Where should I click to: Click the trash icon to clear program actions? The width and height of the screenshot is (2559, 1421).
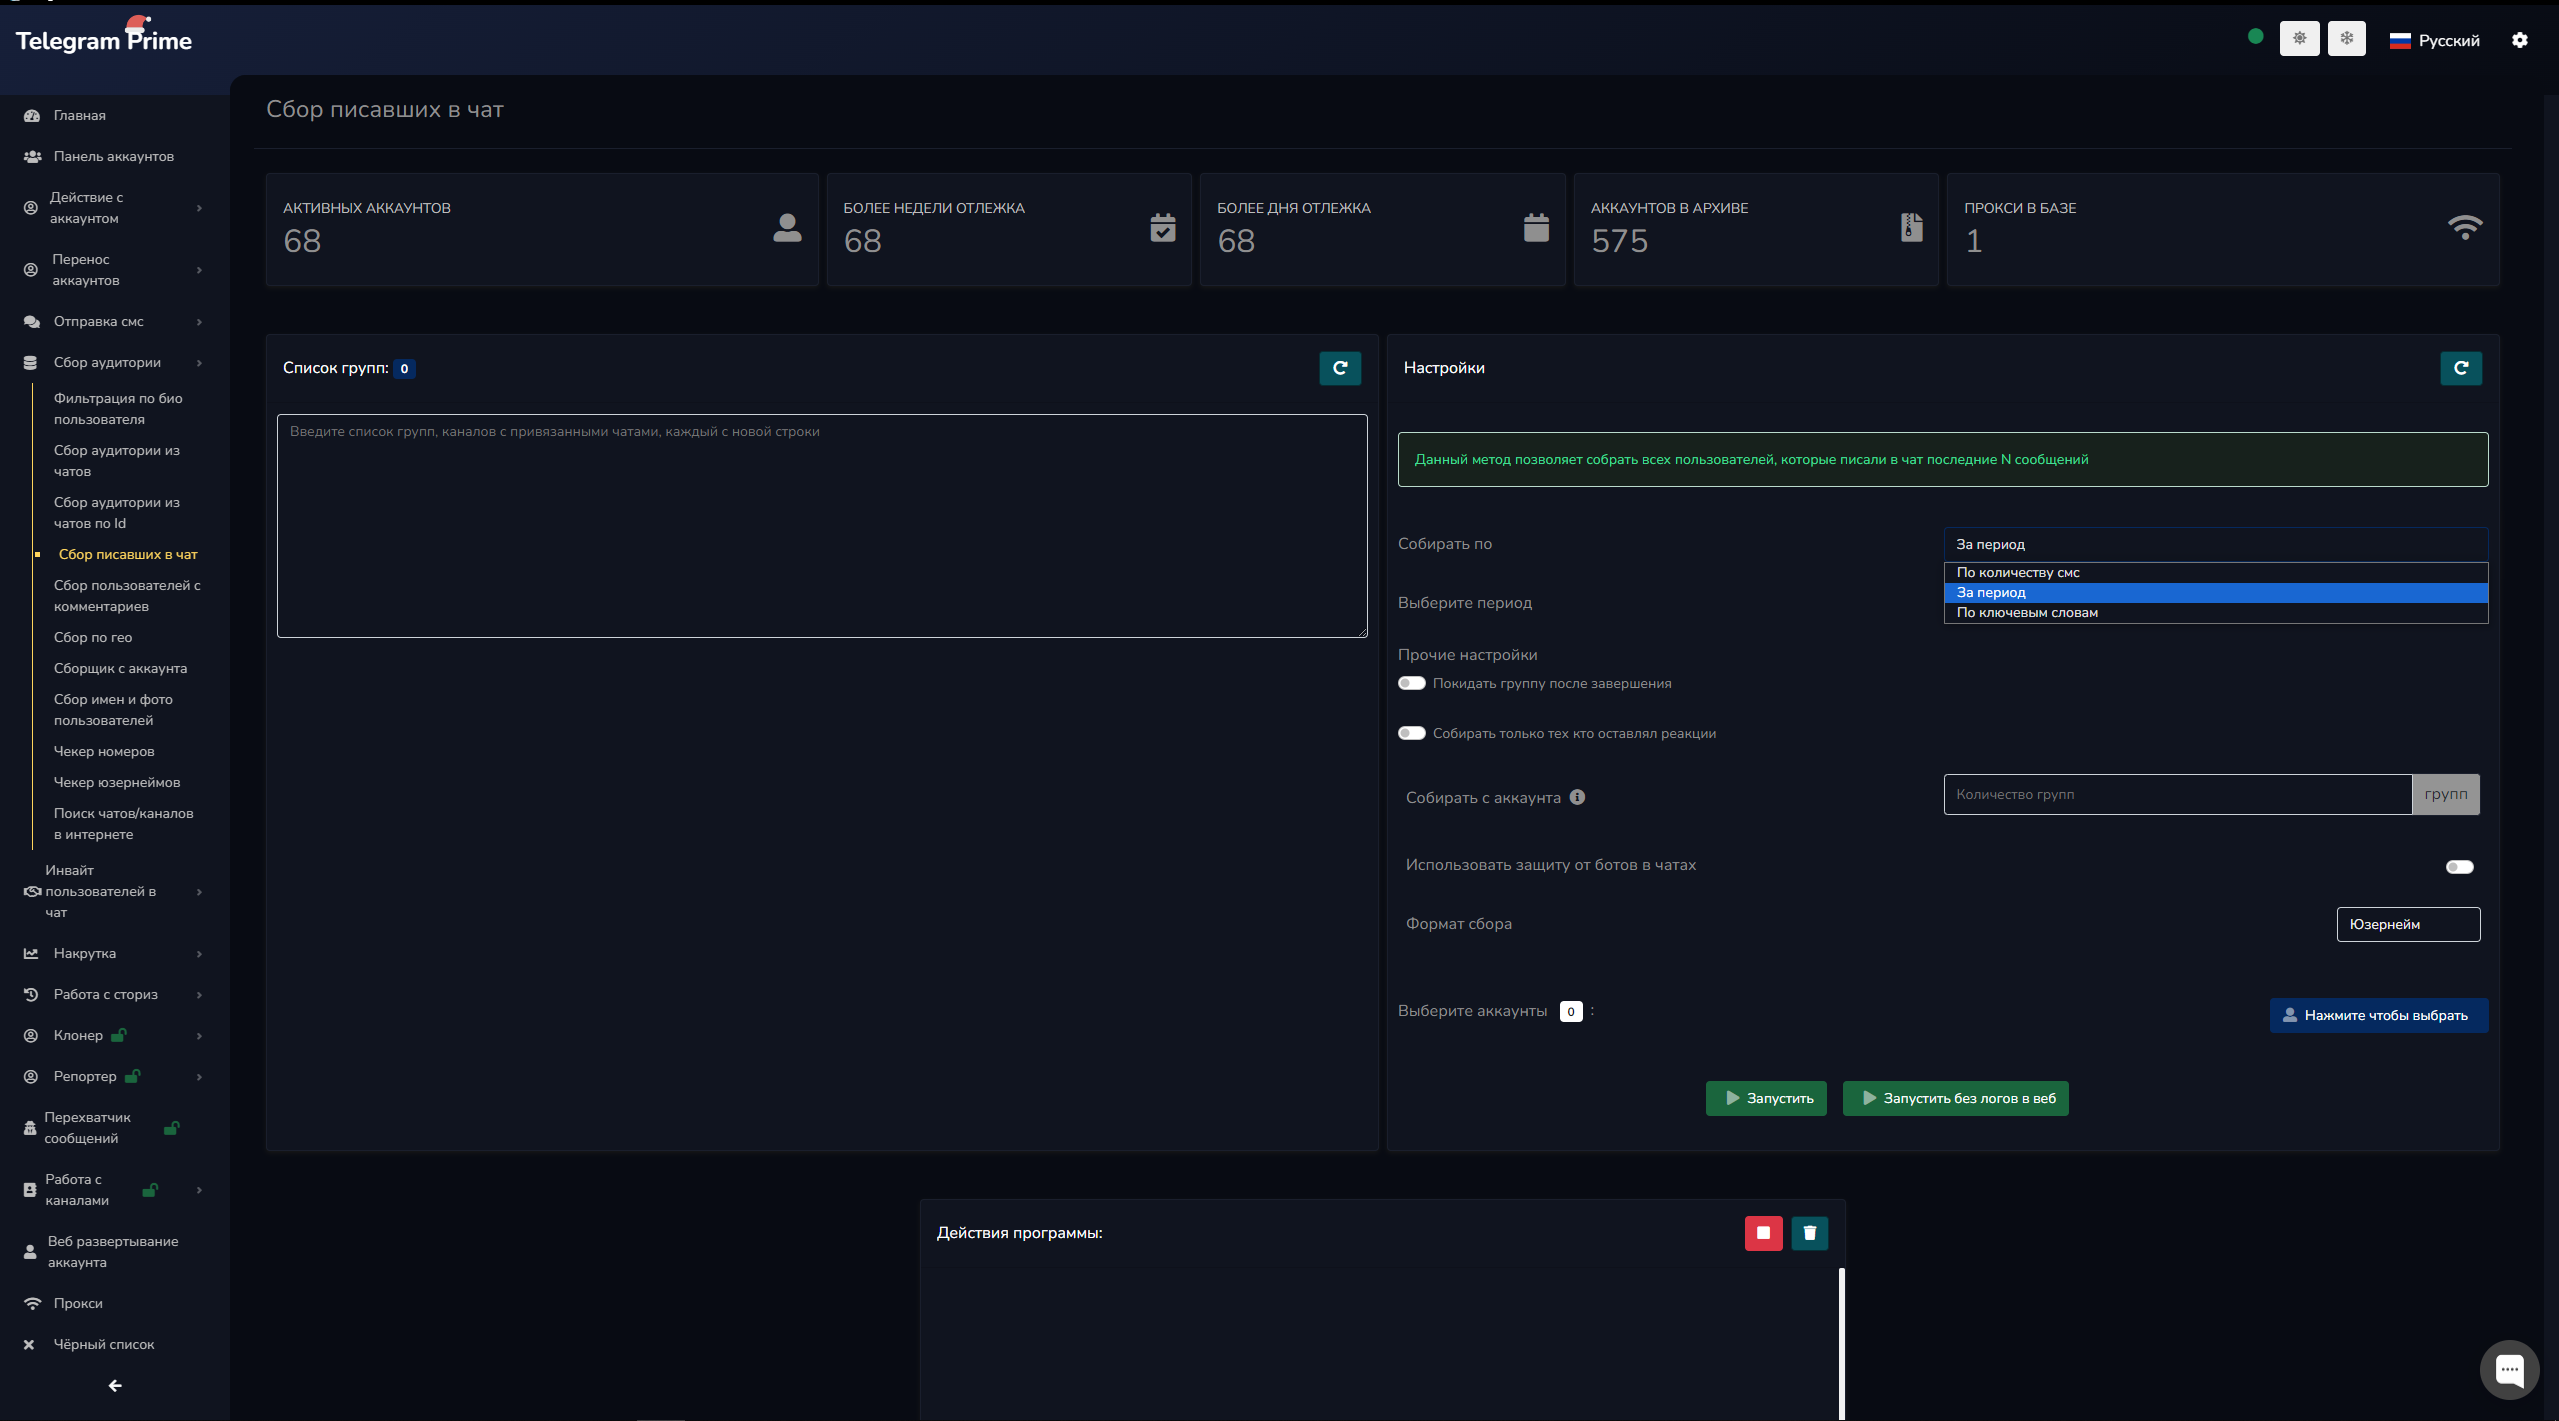click(1809, 1233)
